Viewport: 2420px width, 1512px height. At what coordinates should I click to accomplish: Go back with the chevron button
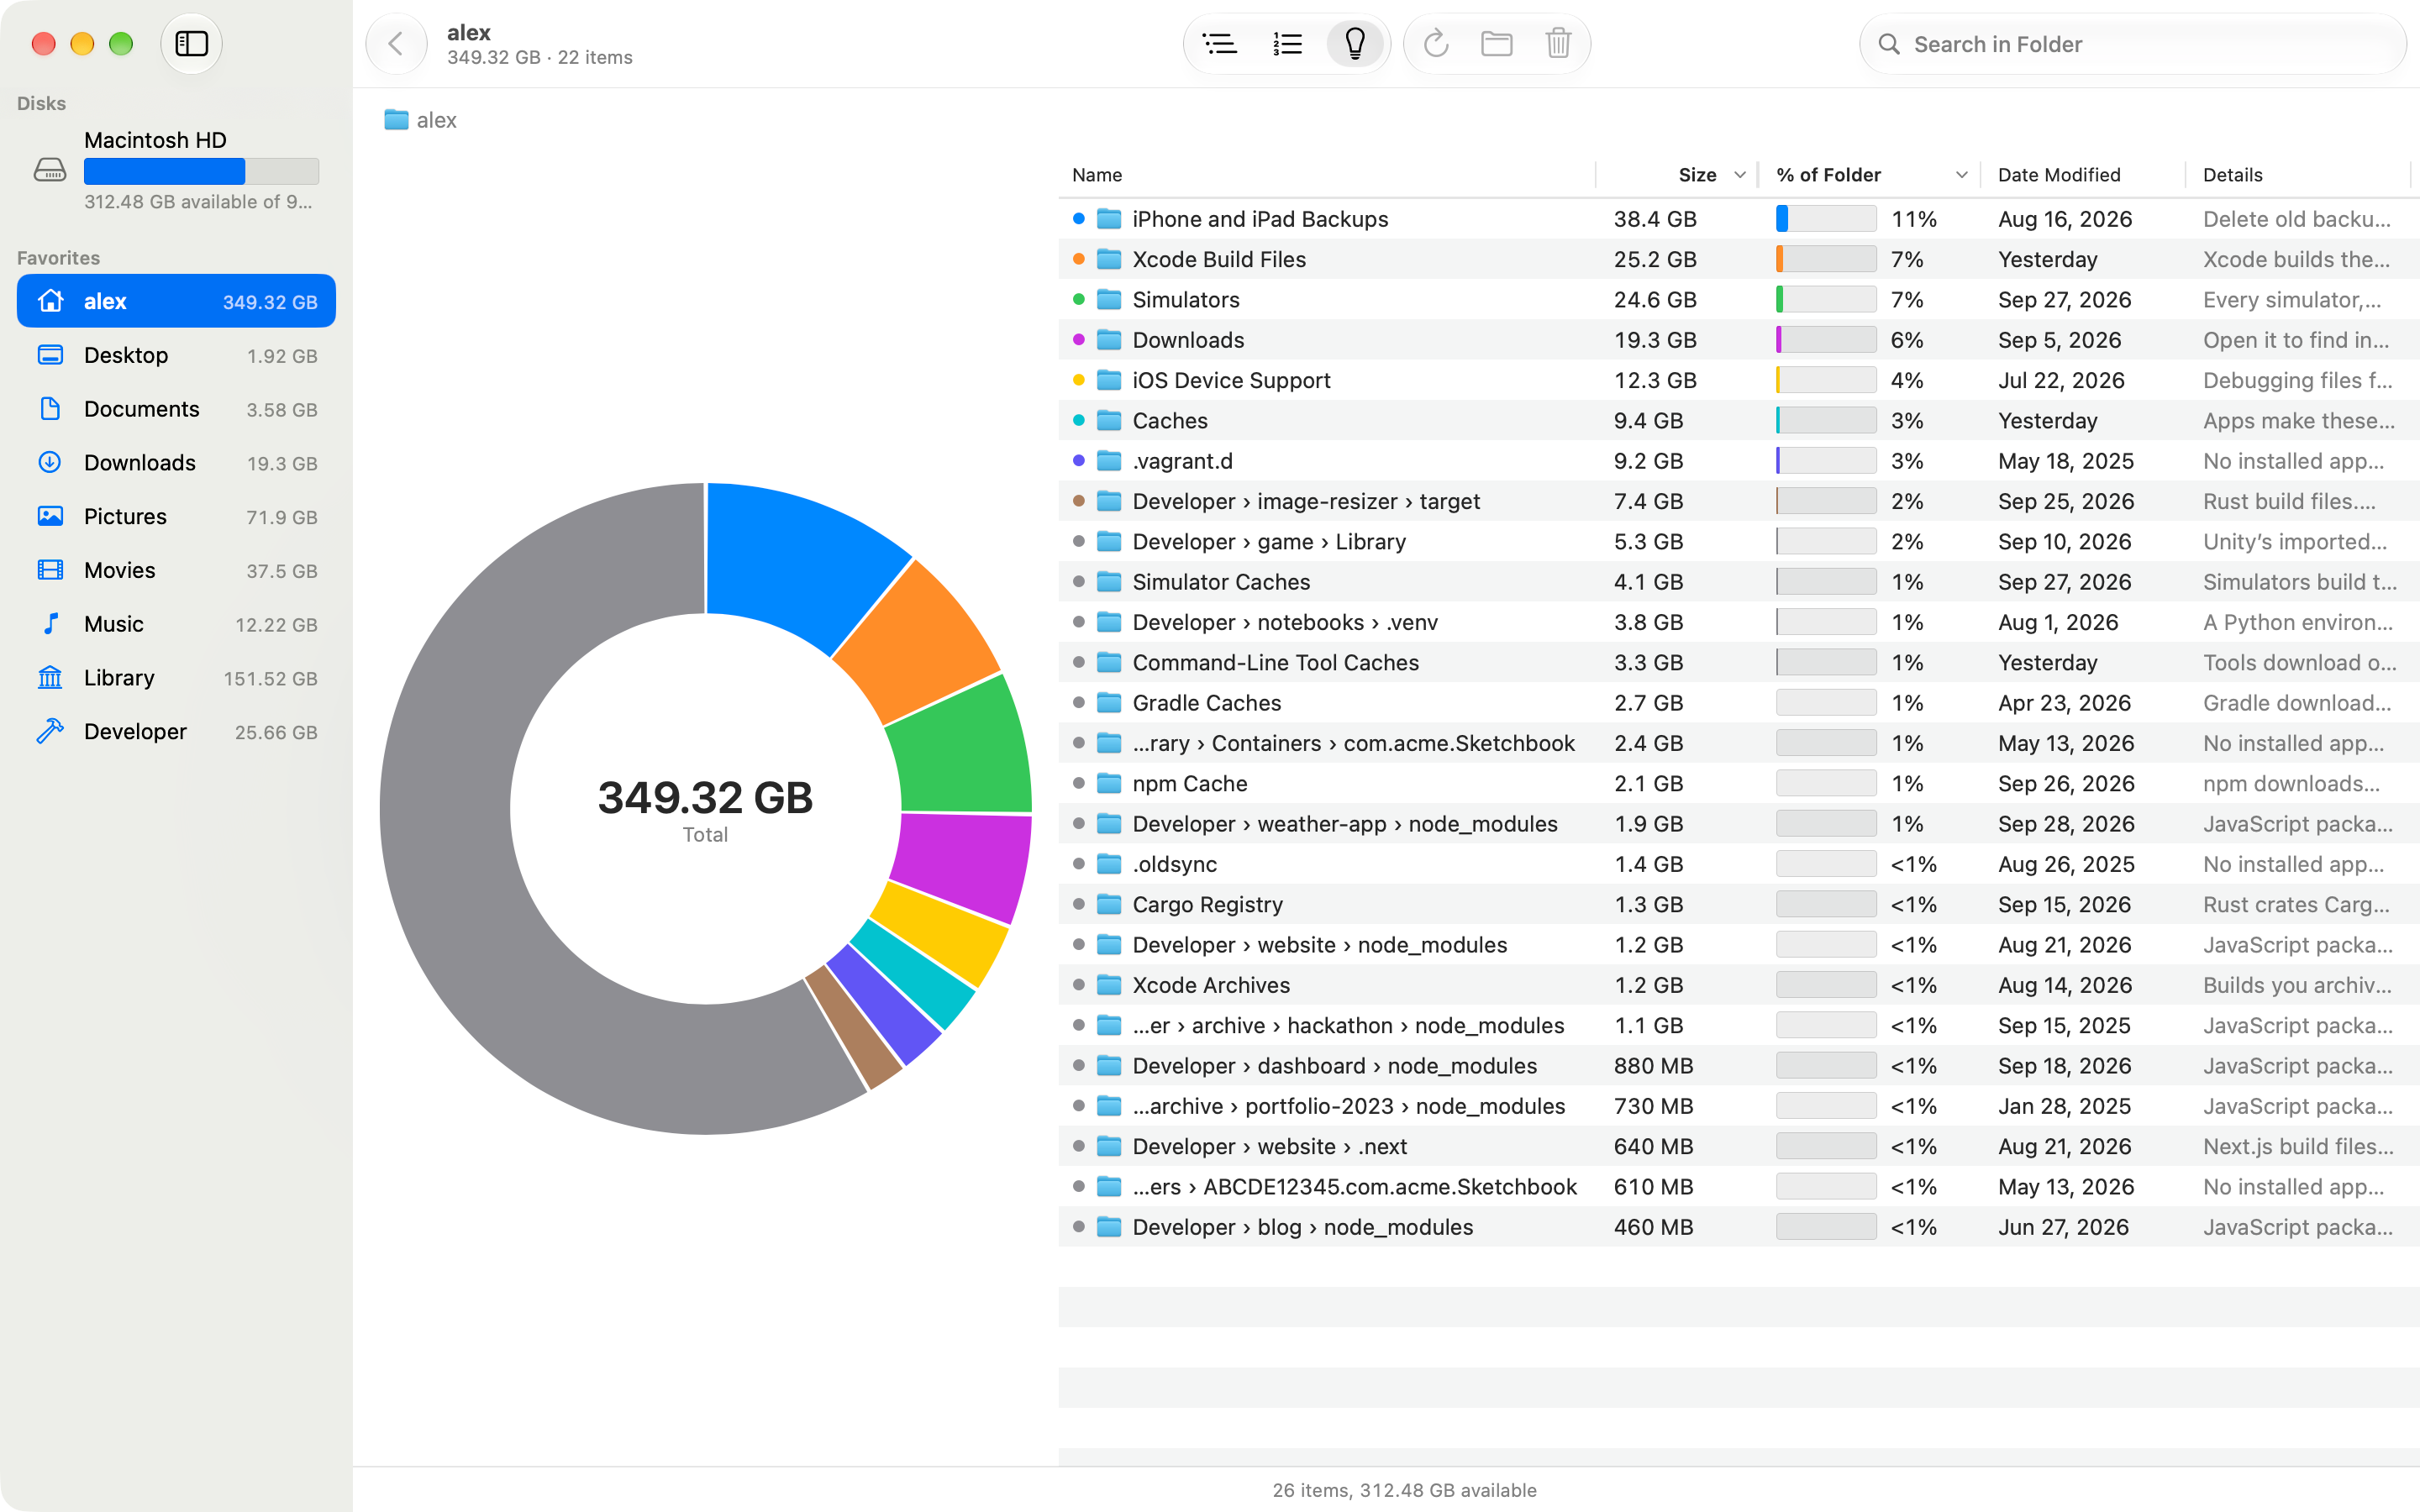point(396,44)
